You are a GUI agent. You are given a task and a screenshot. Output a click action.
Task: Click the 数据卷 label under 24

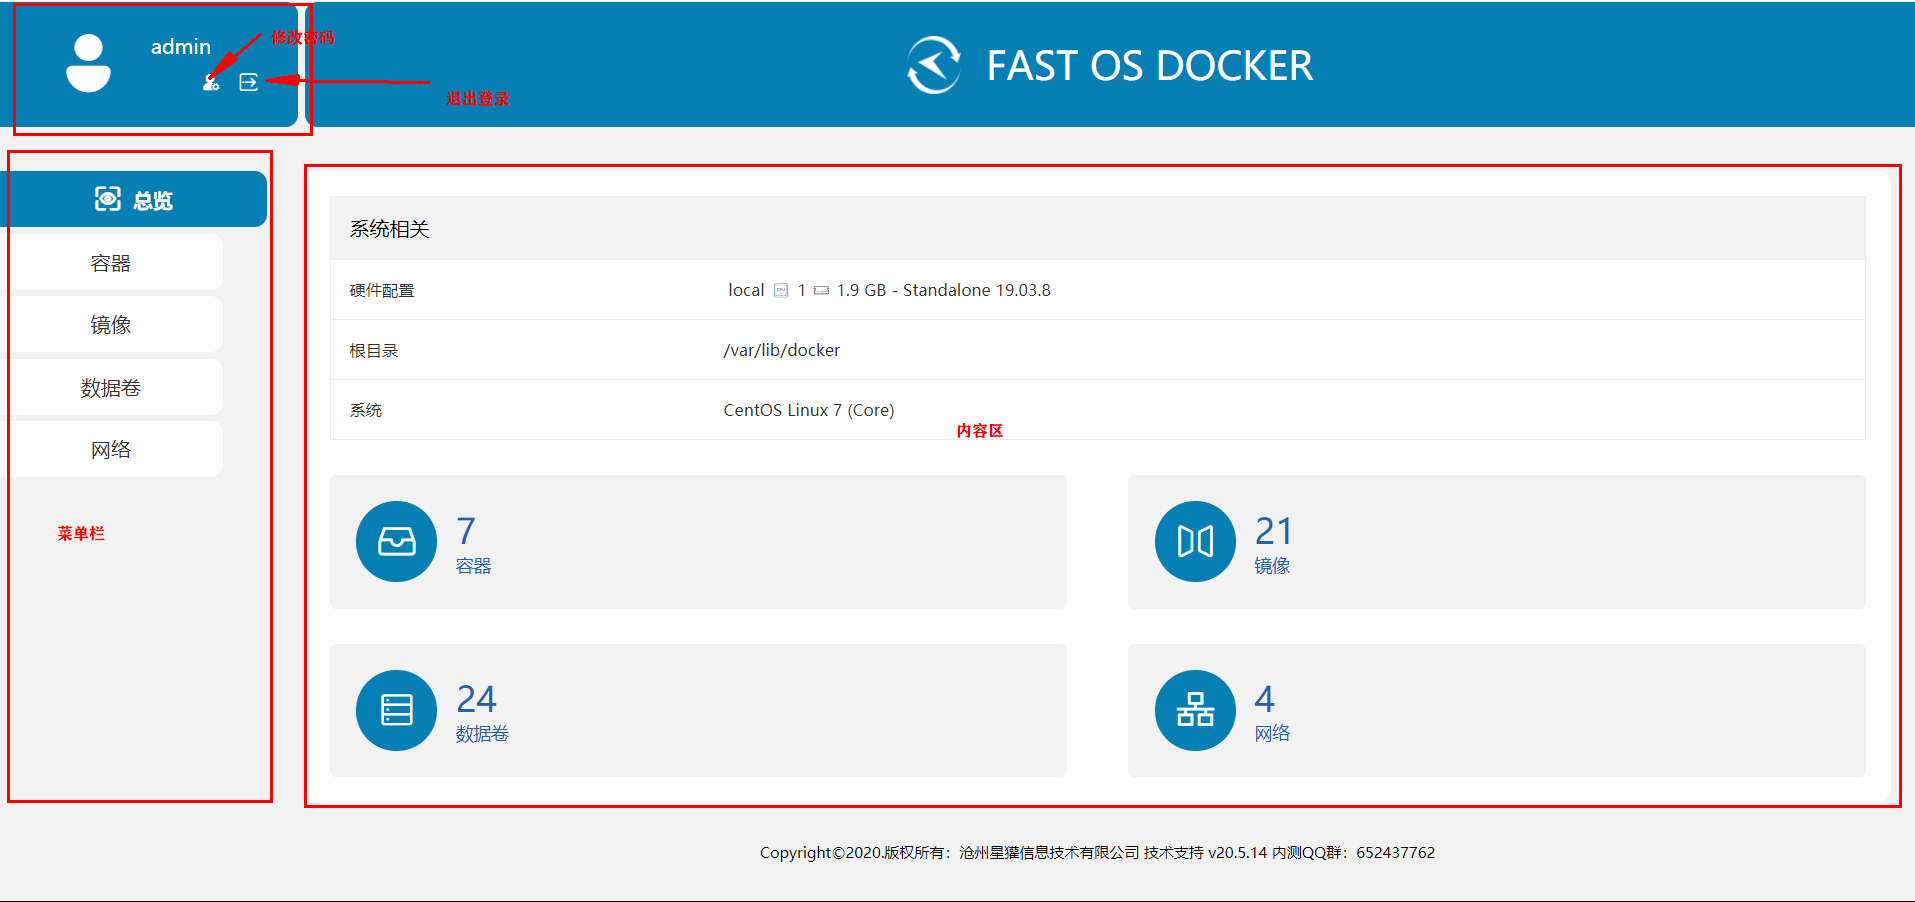482,734
